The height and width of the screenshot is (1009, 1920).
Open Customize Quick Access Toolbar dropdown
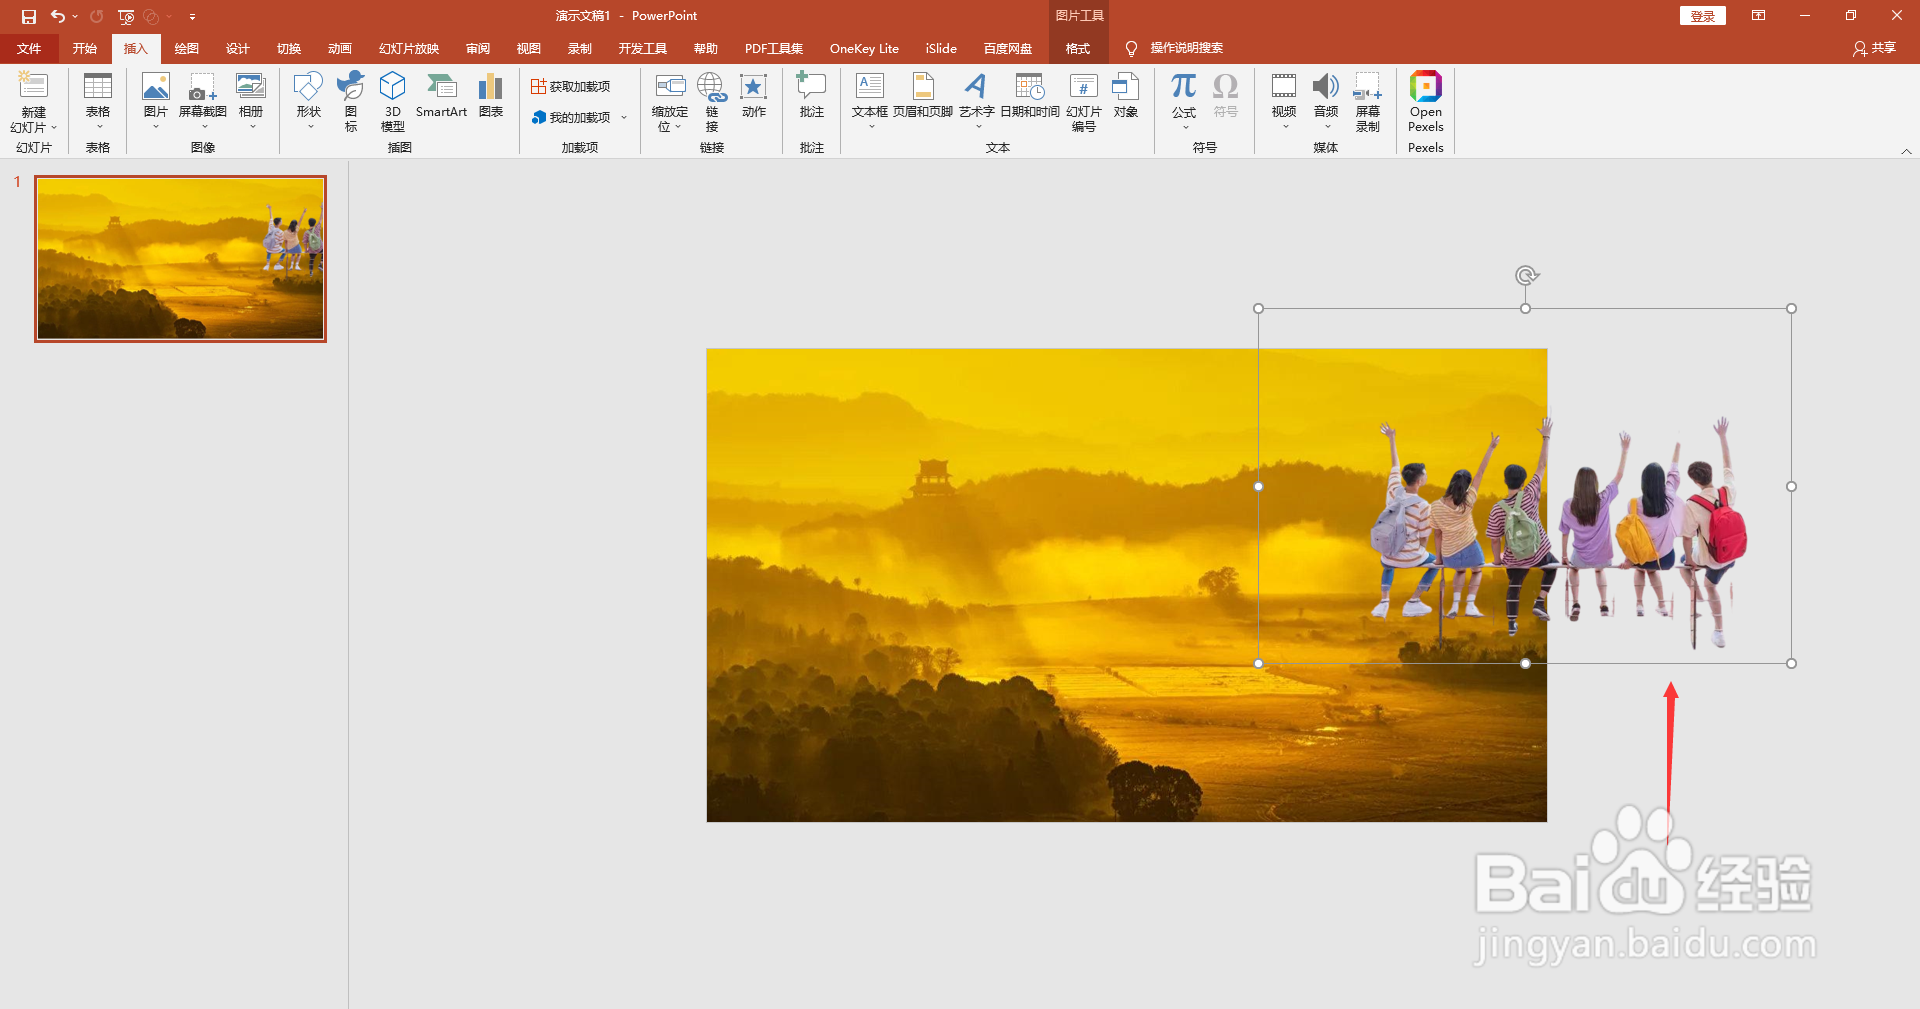(x=192, y=17)
